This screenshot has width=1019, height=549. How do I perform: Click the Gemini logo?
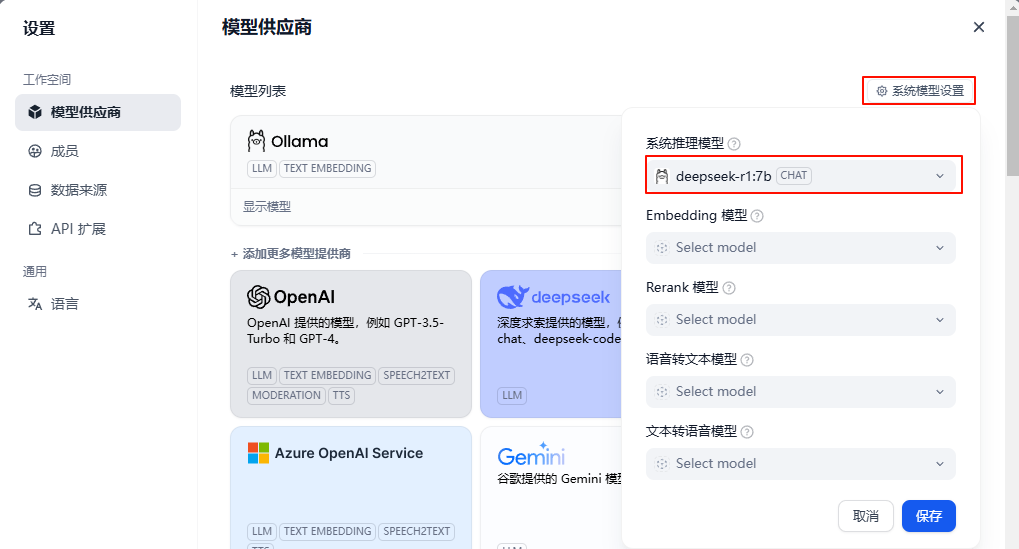pyautogui.click(x=531, y=455)
